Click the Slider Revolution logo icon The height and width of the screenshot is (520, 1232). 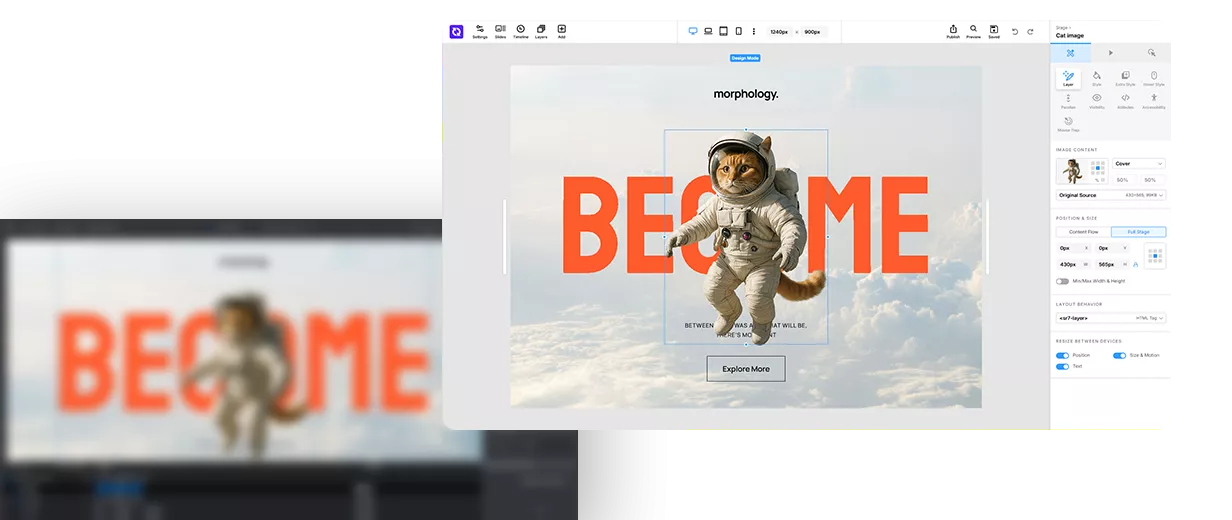click(456, 31)
